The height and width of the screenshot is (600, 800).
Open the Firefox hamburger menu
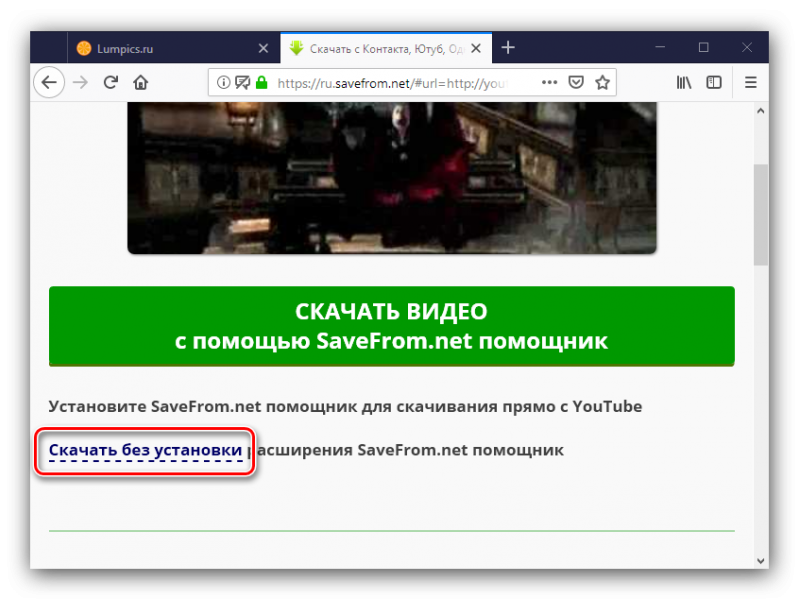[751, 82]
